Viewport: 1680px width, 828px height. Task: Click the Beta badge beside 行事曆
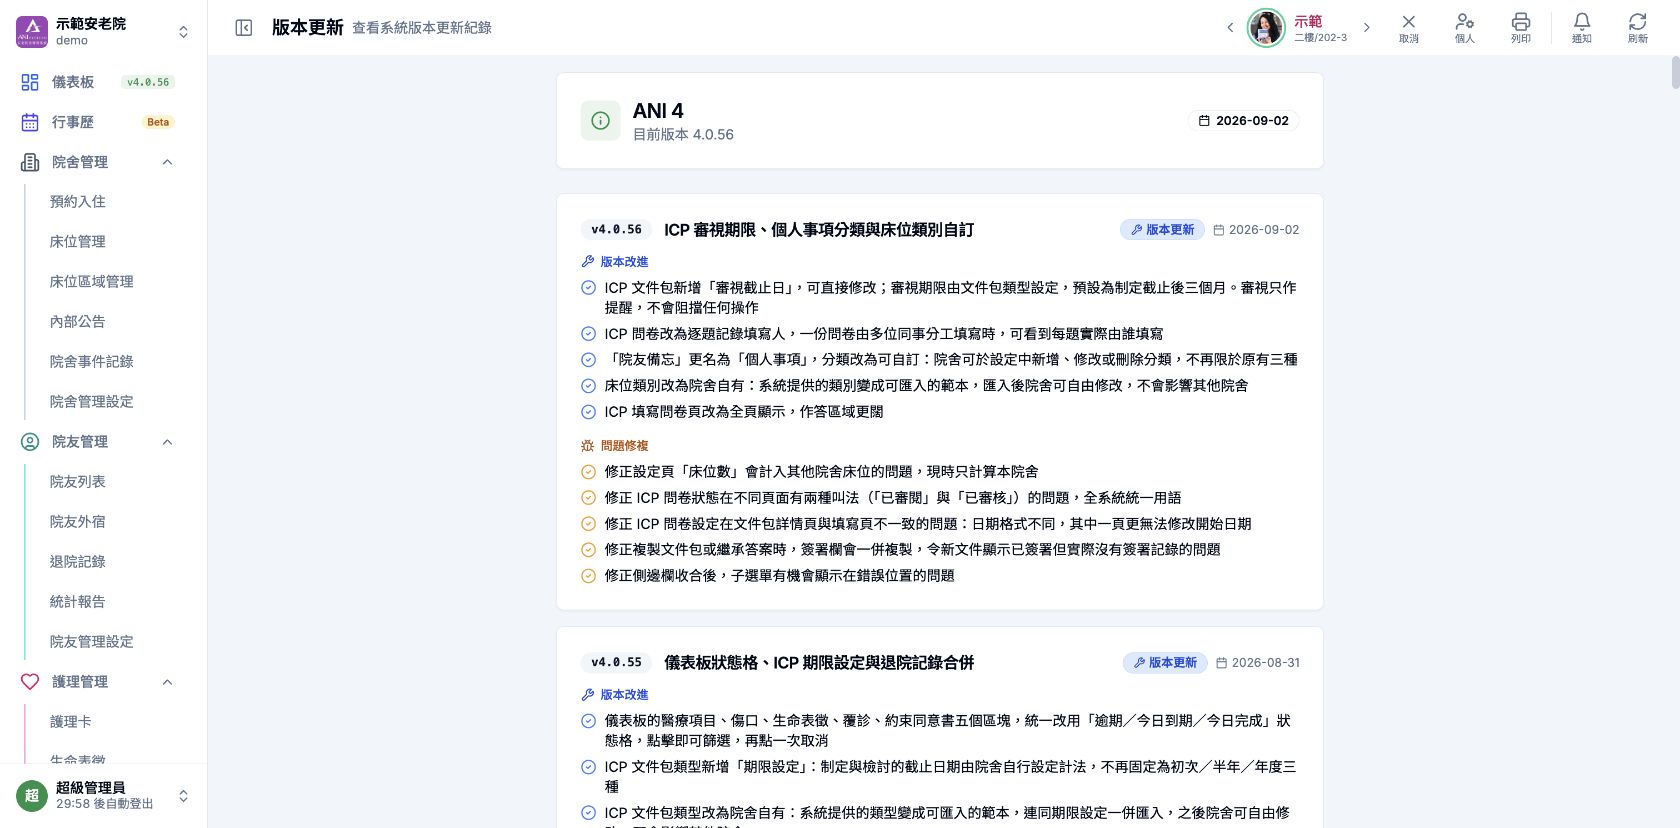click(158, 122)
